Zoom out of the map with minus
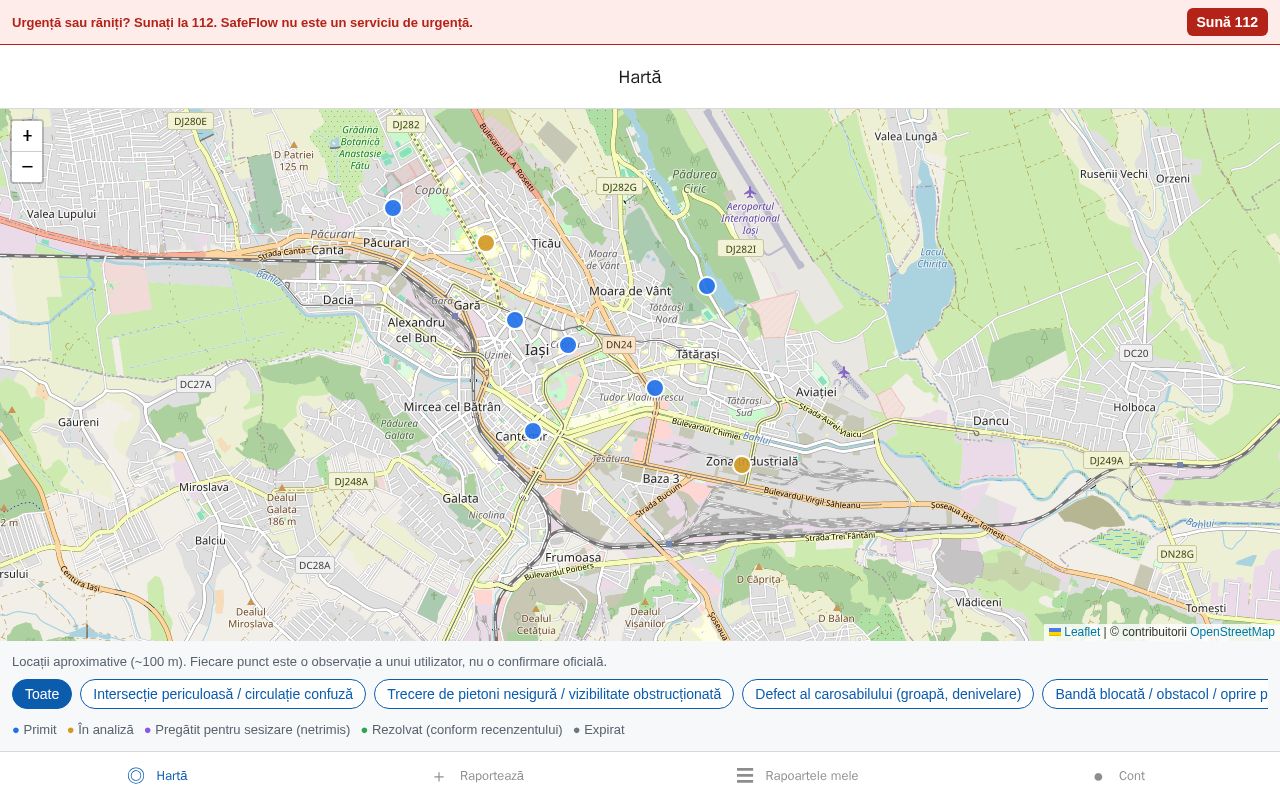The width and height of the screenshot is (1280, 800). (27, 167)
